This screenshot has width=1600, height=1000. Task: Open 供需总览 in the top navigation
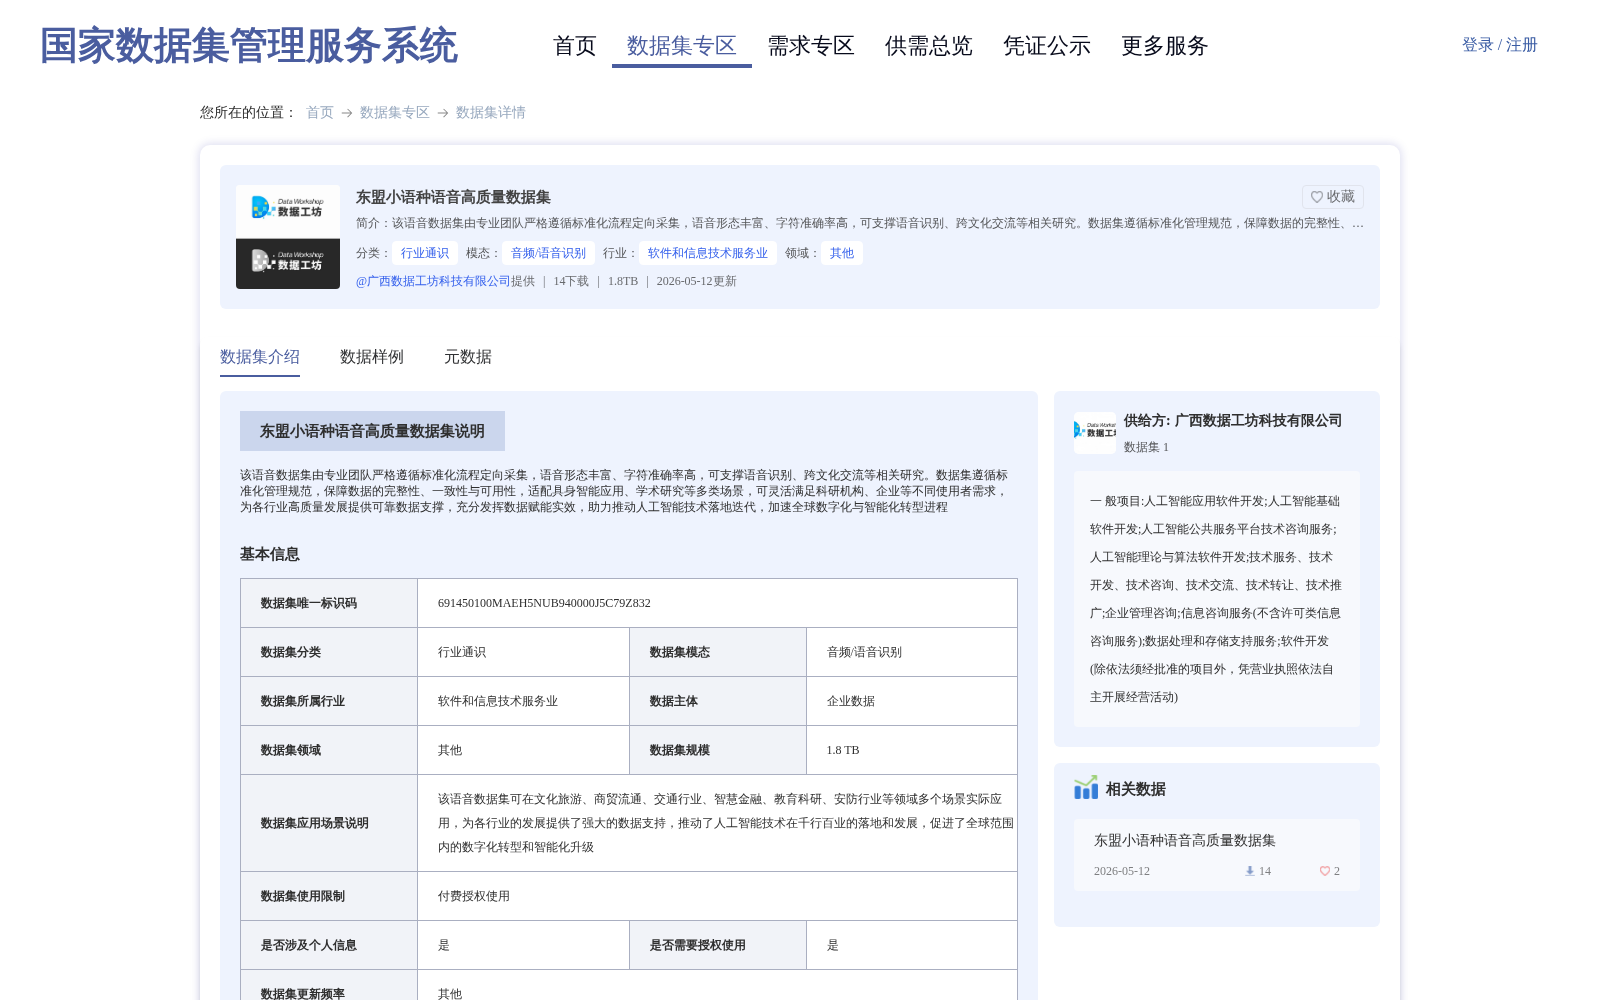(x=929, y=46)
